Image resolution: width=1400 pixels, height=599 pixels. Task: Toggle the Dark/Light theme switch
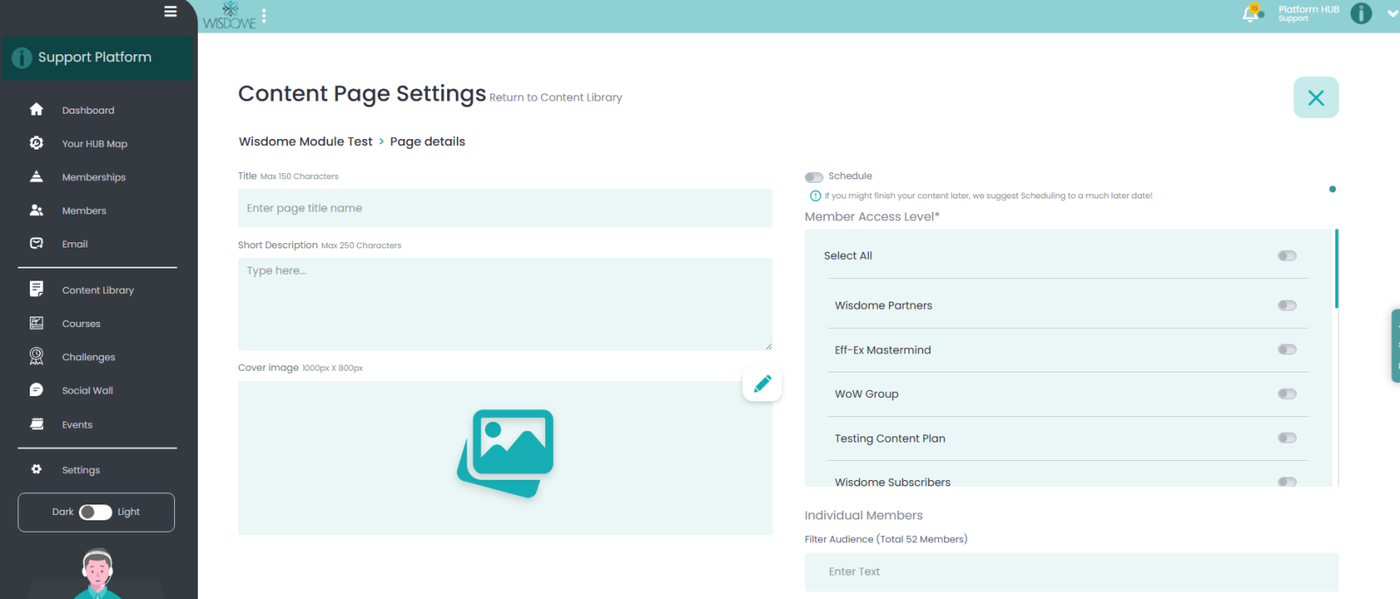[95, 512]
